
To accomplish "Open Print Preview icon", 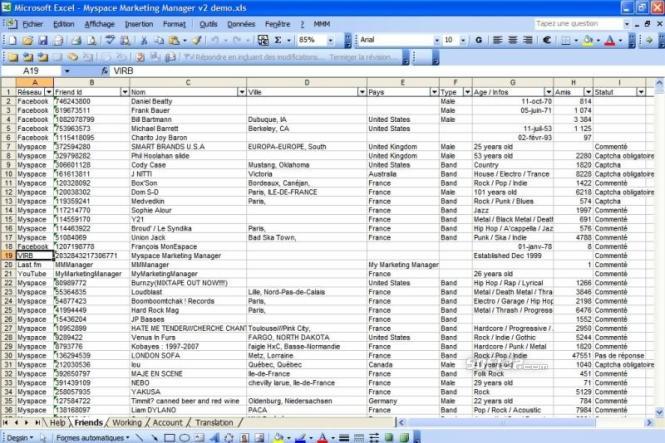I will 92,40.
